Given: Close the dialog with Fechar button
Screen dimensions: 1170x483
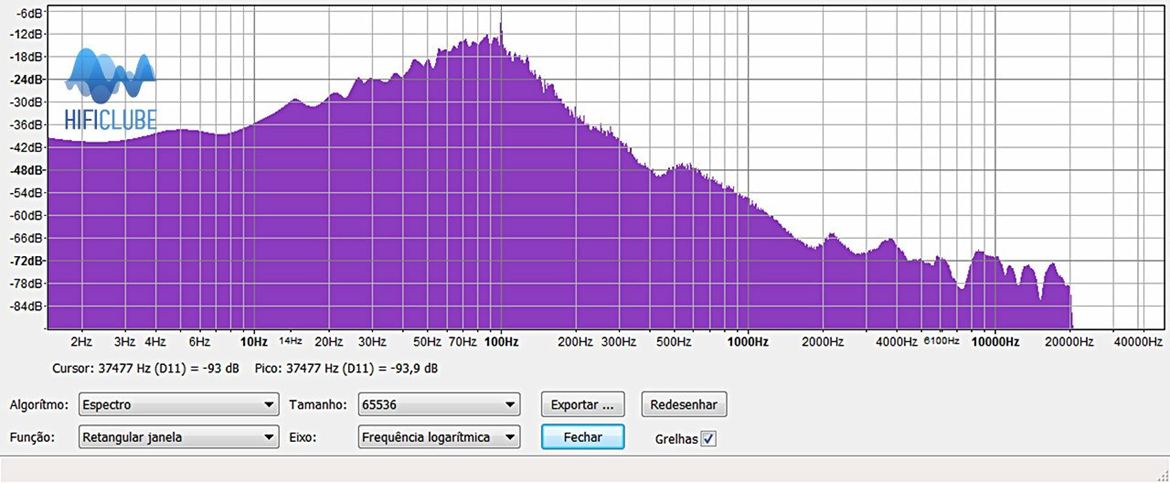Looking at the screenshot, I should click(x=583, y=437).
